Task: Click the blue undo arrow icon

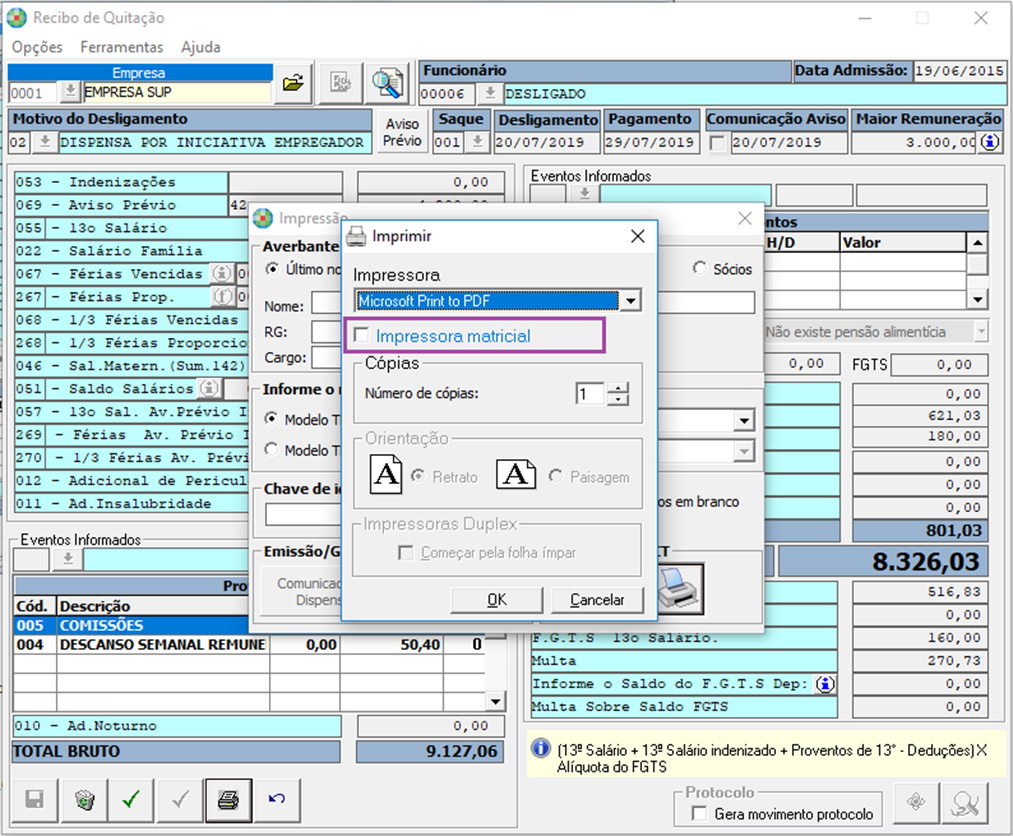Action: coord(277,800)
